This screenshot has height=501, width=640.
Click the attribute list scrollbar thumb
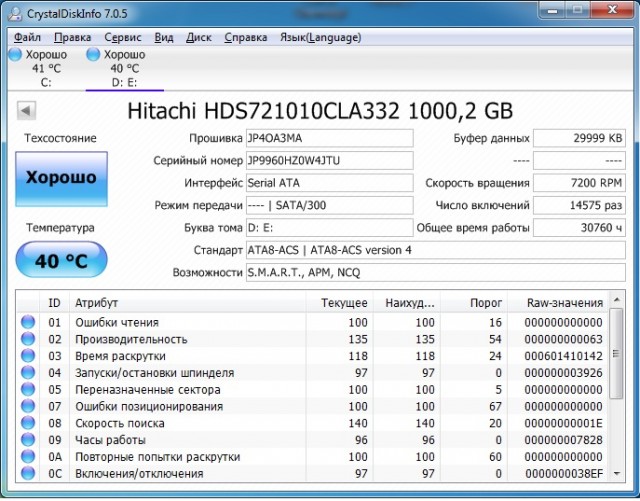(616, 353)
